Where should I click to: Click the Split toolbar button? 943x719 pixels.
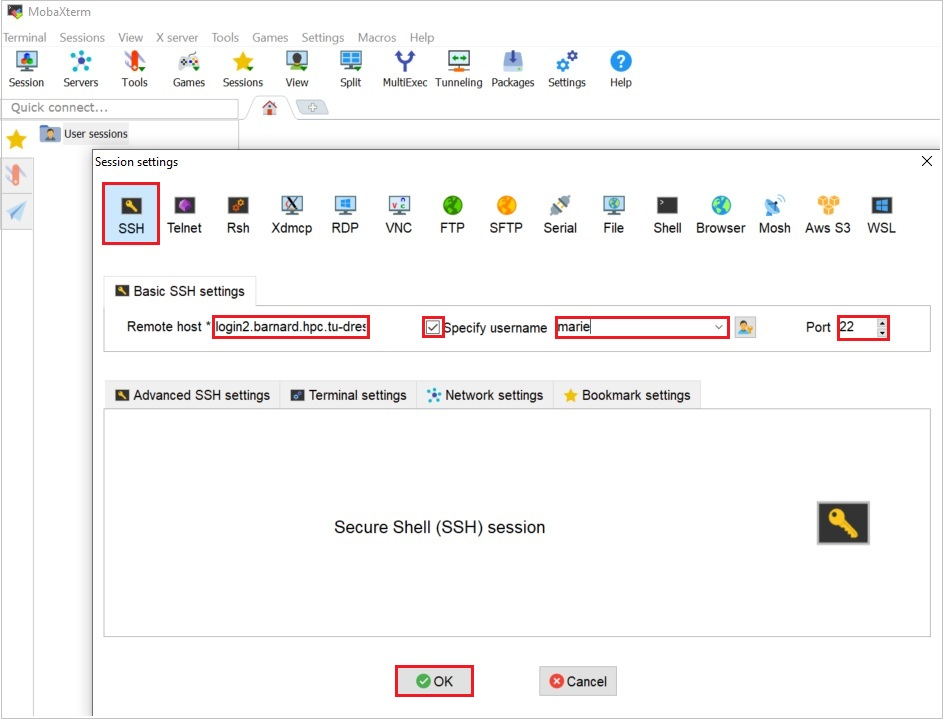[x=351, y=70]
